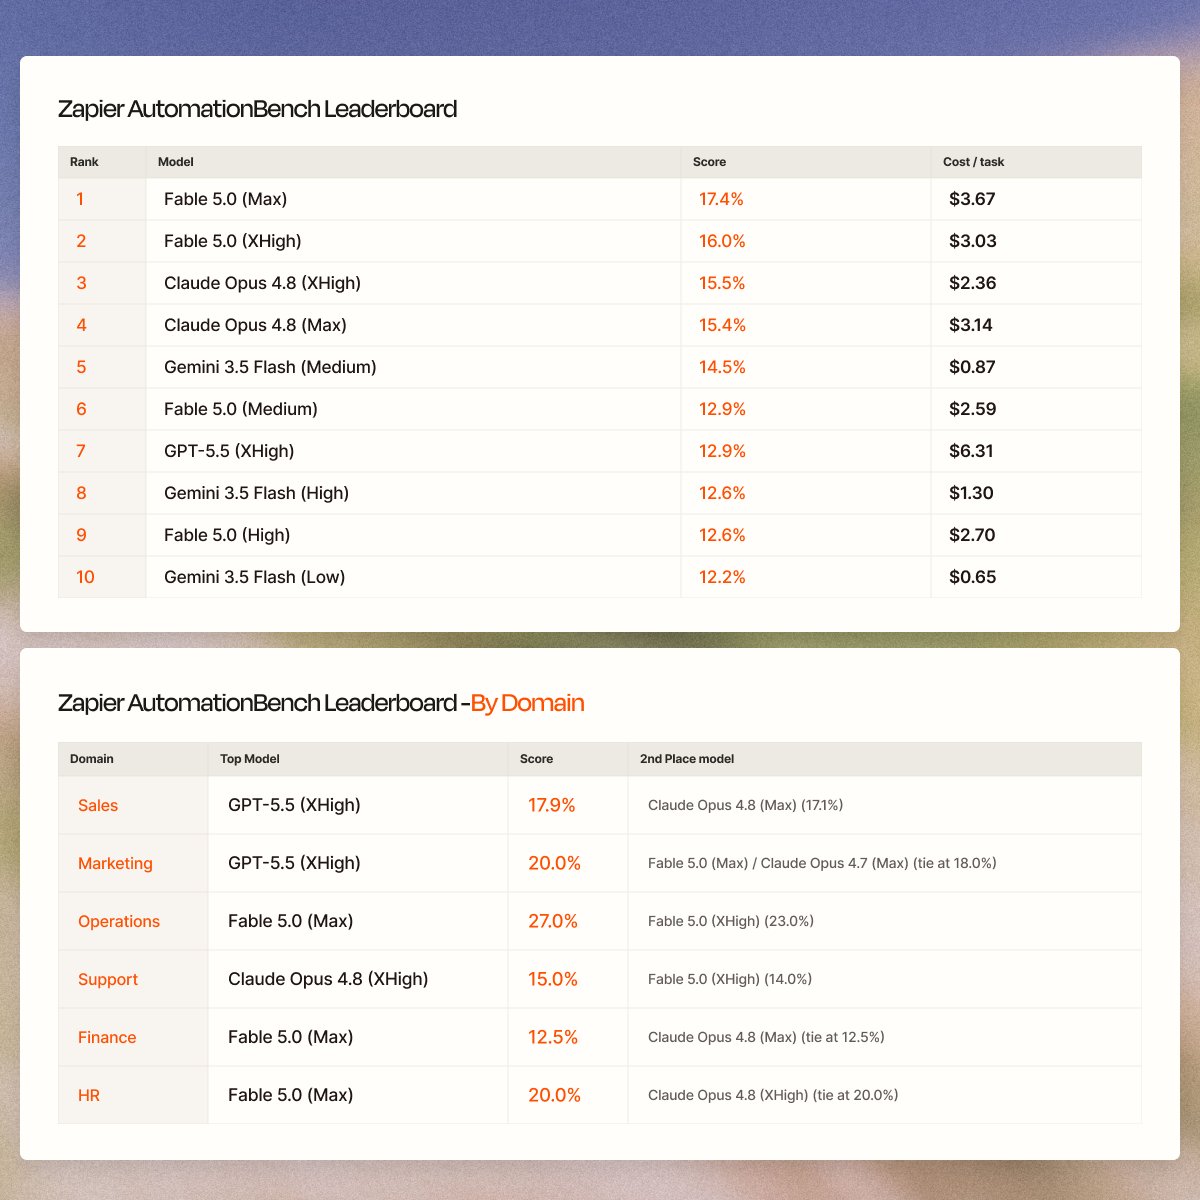Screen dimensions: 1200x1200
Task: Select 'Gemini 3.5 Flash (Low)' model
Action: 254,577
